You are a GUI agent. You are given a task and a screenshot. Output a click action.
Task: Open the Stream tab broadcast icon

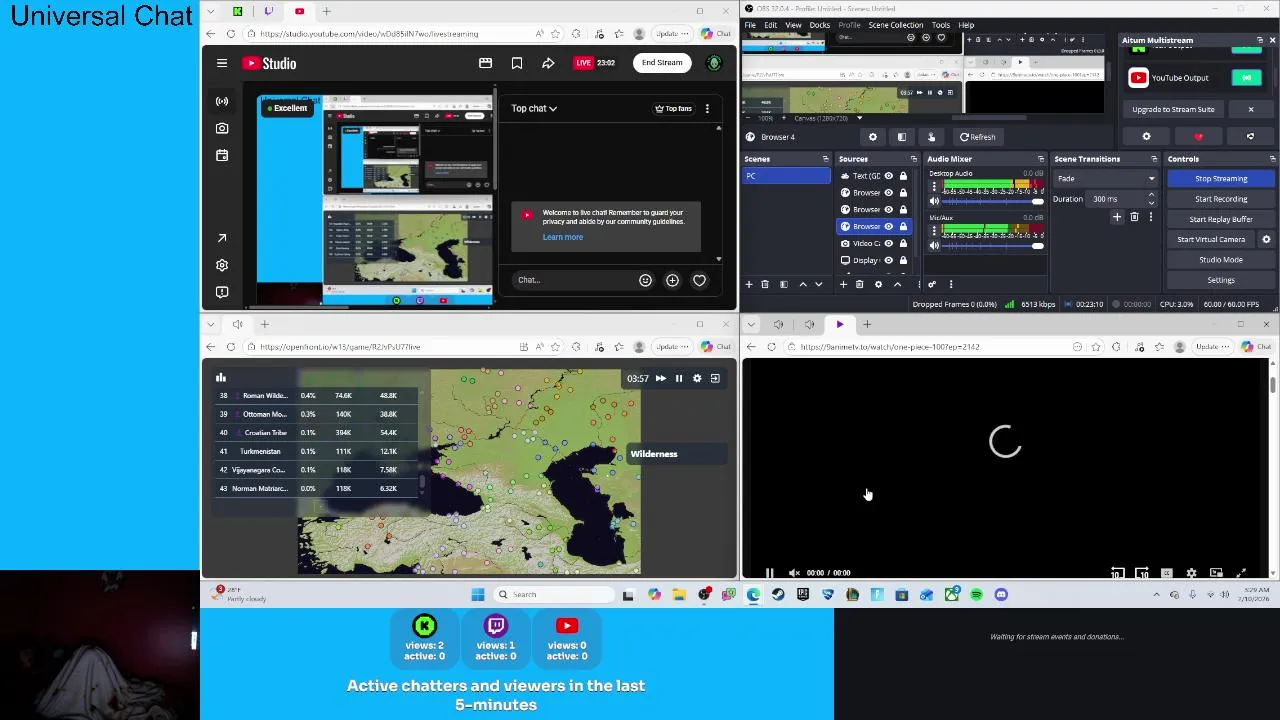(x=222, y=101)
